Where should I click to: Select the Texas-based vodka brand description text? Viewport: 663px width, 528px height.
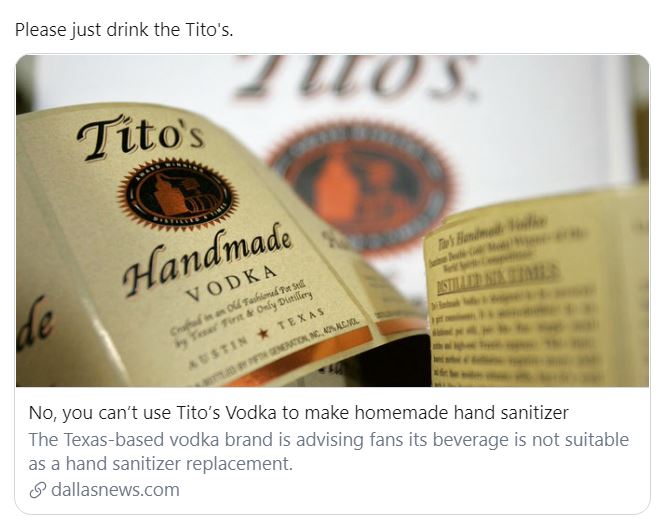tap(329, 451)
